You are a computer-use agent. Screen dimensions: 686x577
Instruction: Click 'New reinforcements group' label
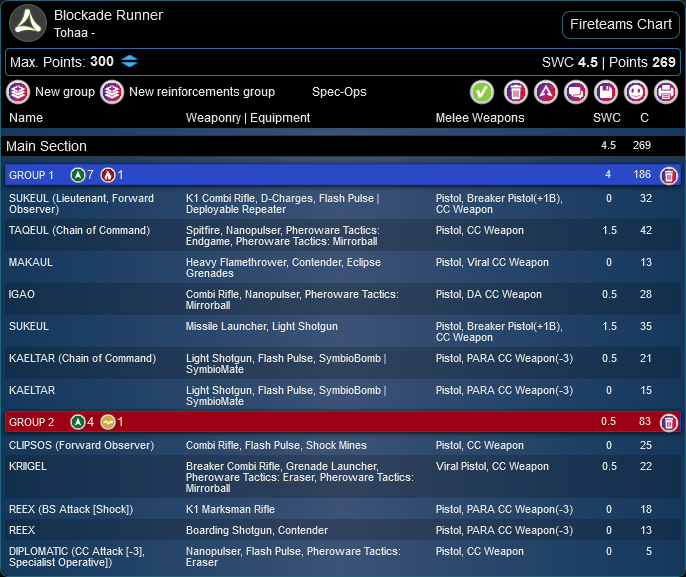pos(202,92)
